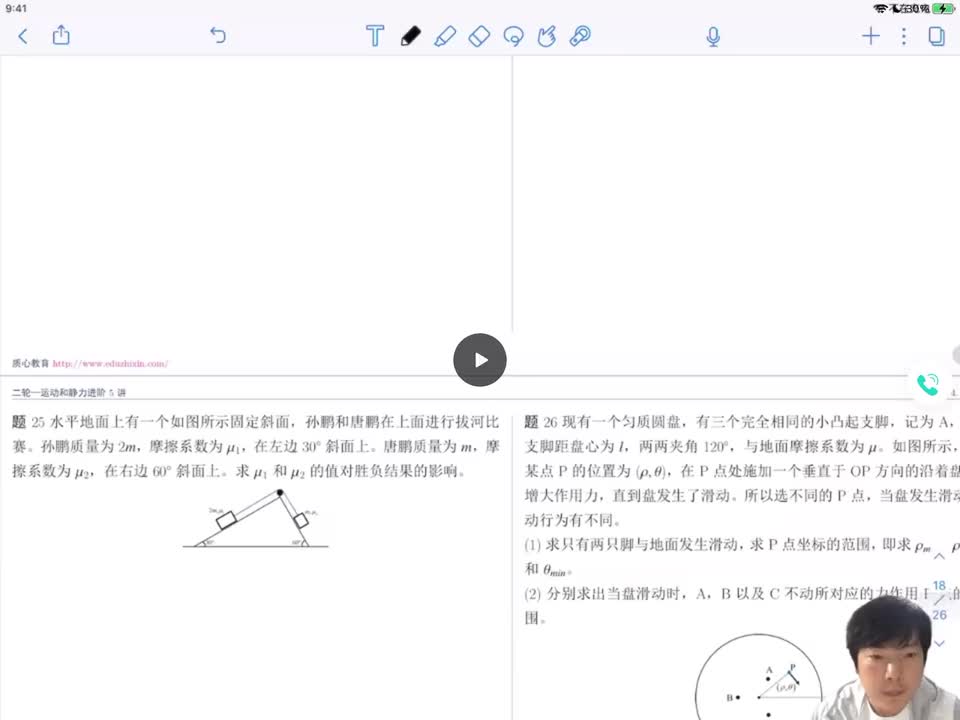Click the page number 26 indicator

[939, 615]
